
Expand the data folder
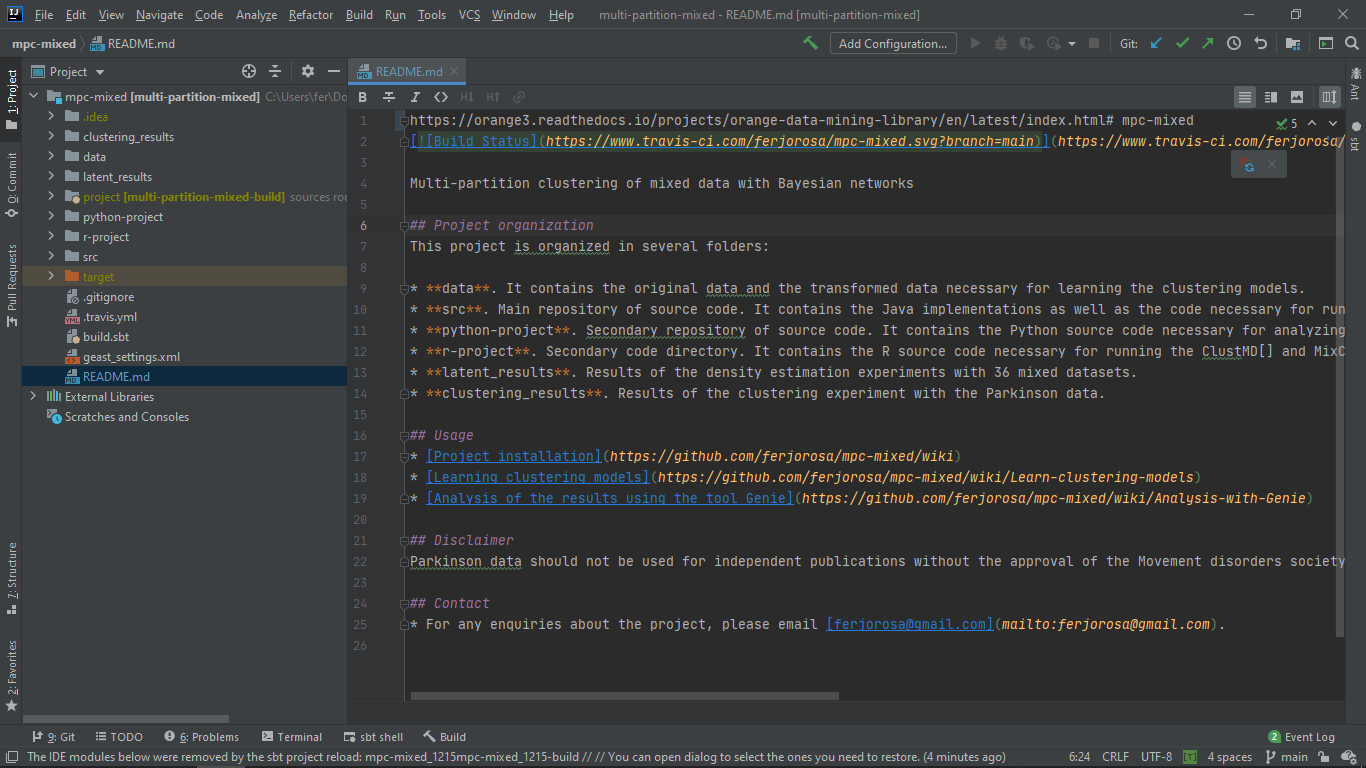51,157
